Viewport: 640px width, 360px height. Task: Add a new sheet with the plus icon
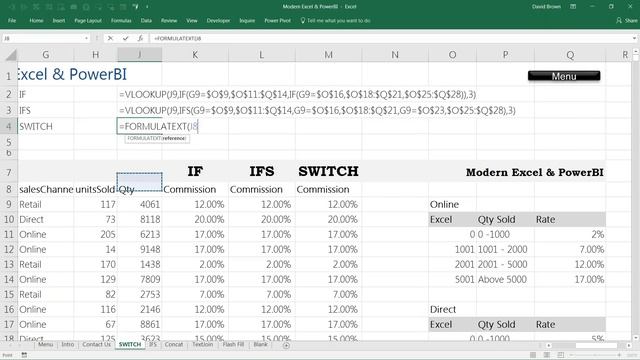[287, 345]
